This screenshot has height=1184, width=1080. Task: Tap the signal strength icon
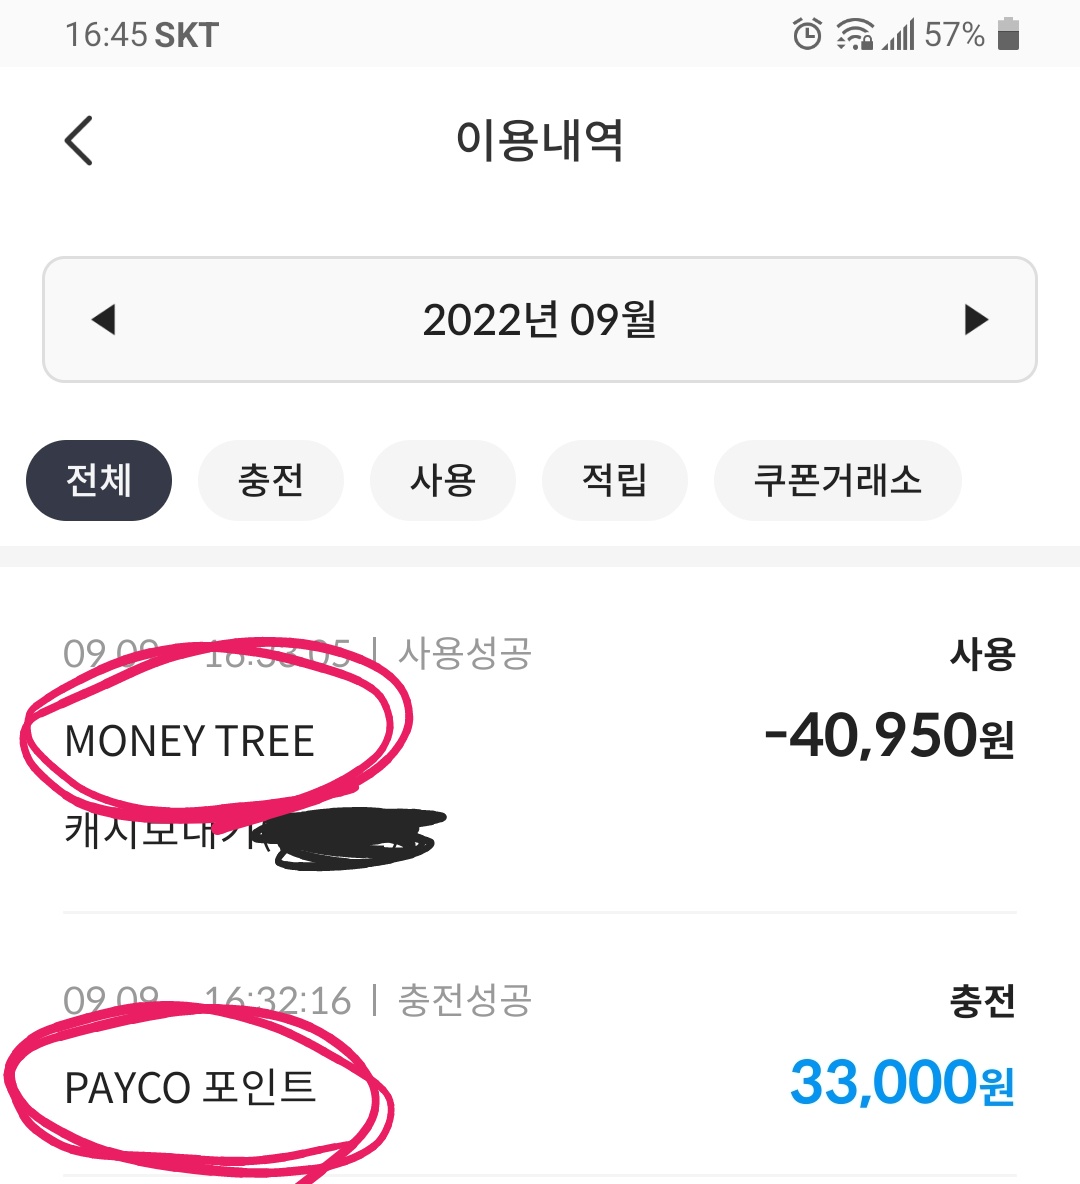point(898,35)
